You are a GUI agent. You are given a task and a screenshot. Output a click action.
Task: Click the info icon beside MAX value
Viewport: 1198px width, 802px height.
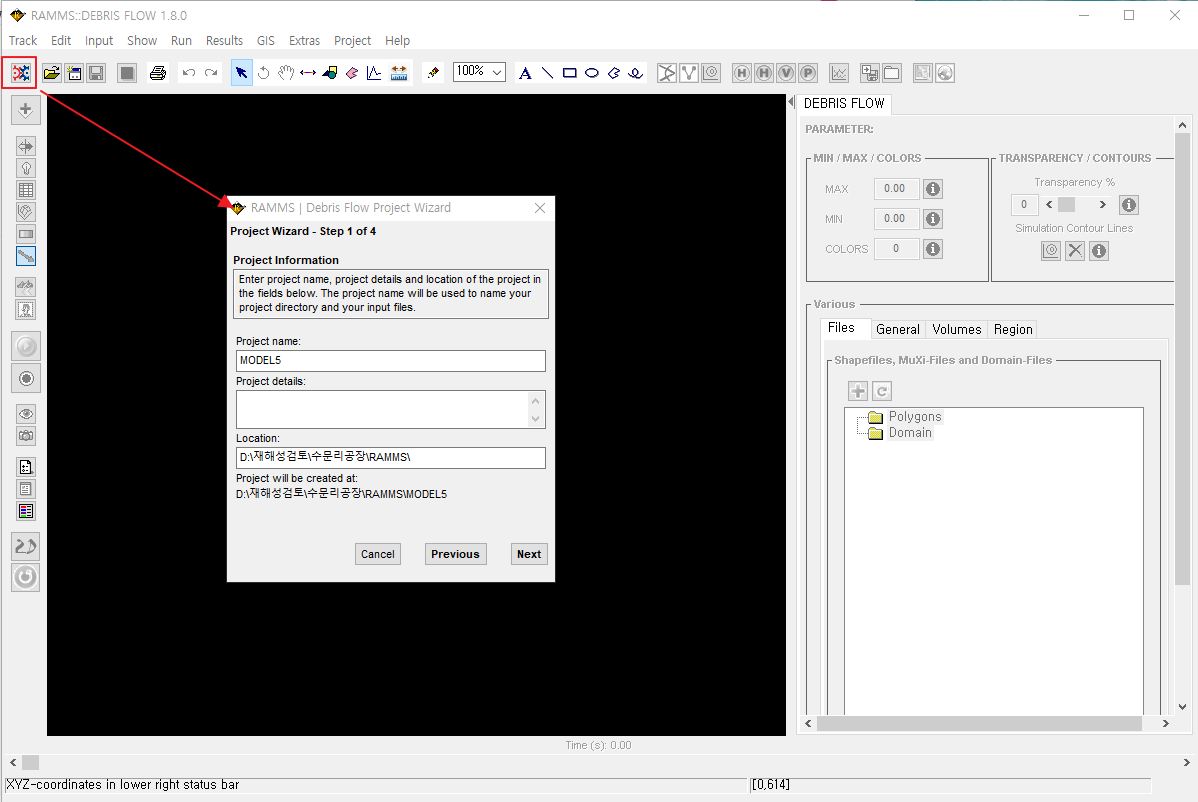pyautogui.click(x=933, y=189)
